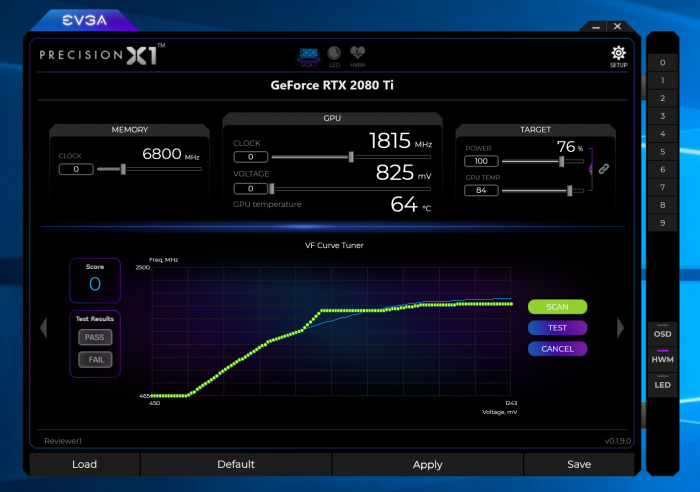The width and height of the screenshot is (700, 492).
Task: Open the HWM heart monitor icon
Action: (x=358, y=57)
